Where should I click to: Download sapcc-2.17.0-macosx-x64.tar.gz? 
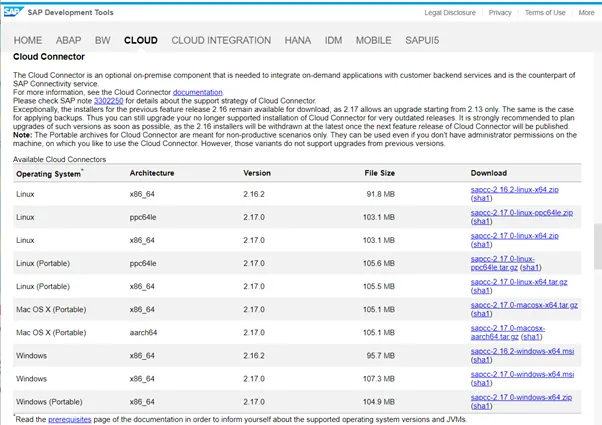tap(524, 305)
